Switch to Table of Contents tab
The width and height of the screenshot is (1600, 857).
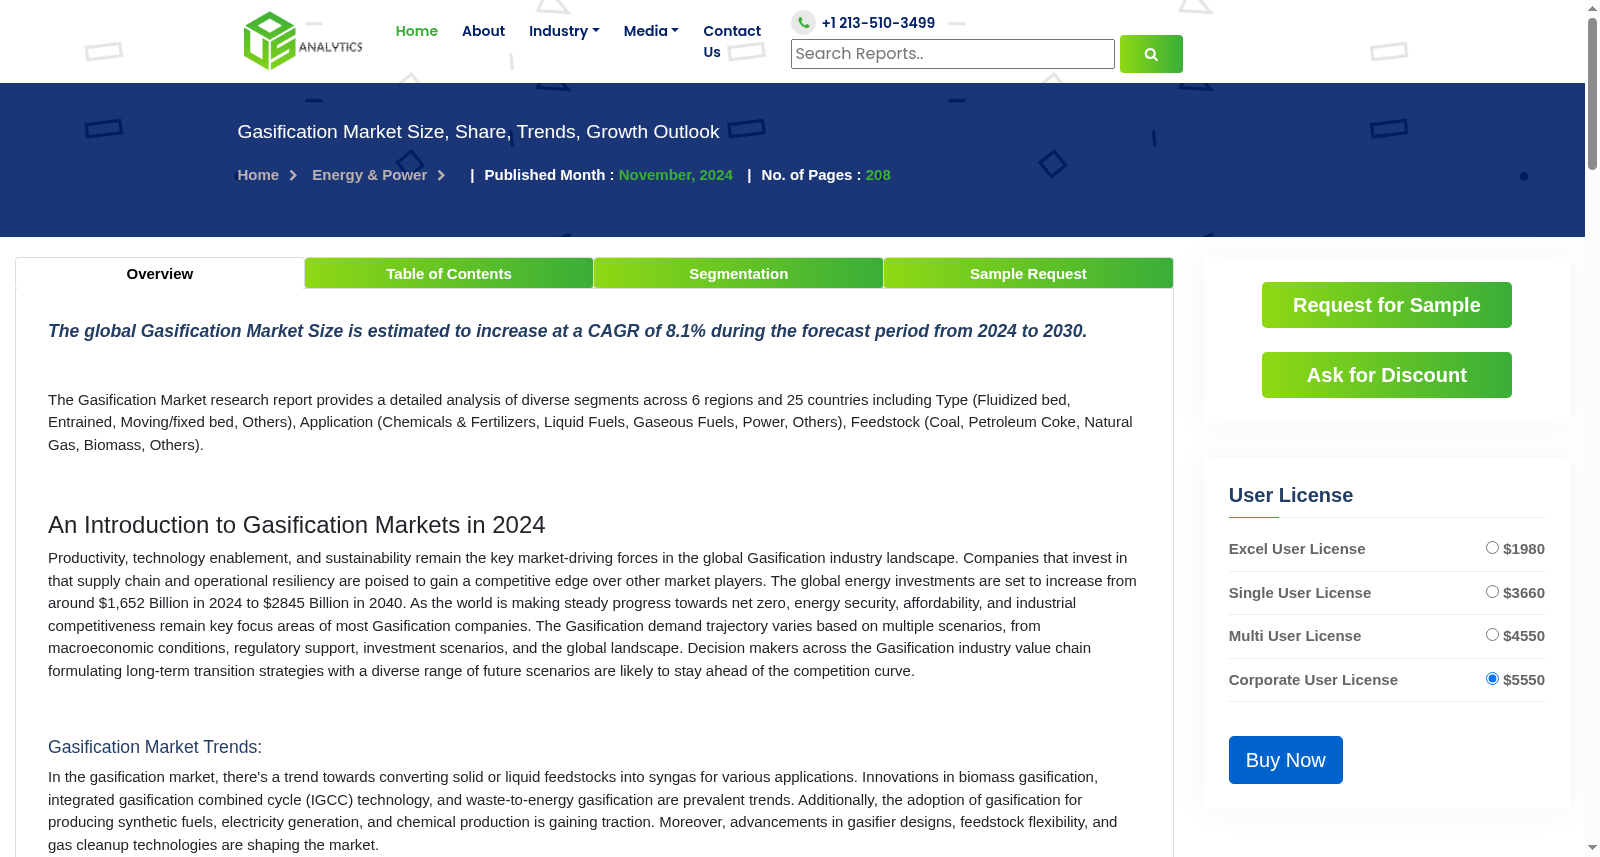(449, 273)
